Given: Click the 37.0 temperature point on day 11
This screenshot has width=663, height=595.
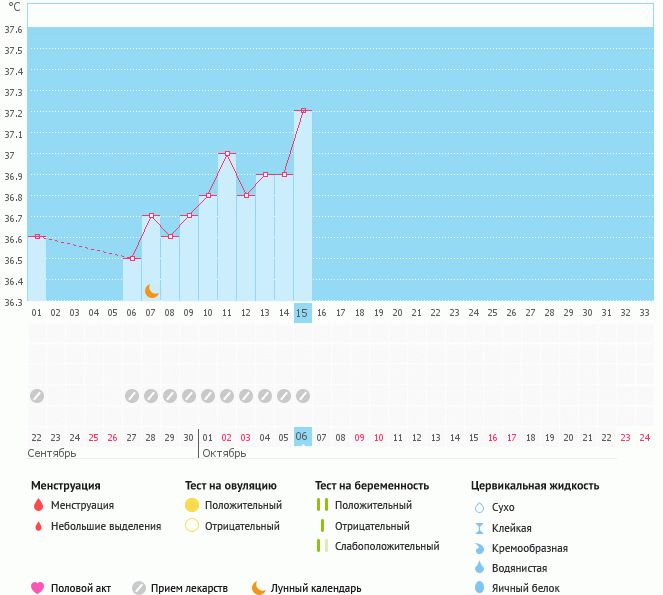Looking at the screenshot, I should (x=227, y=154).
